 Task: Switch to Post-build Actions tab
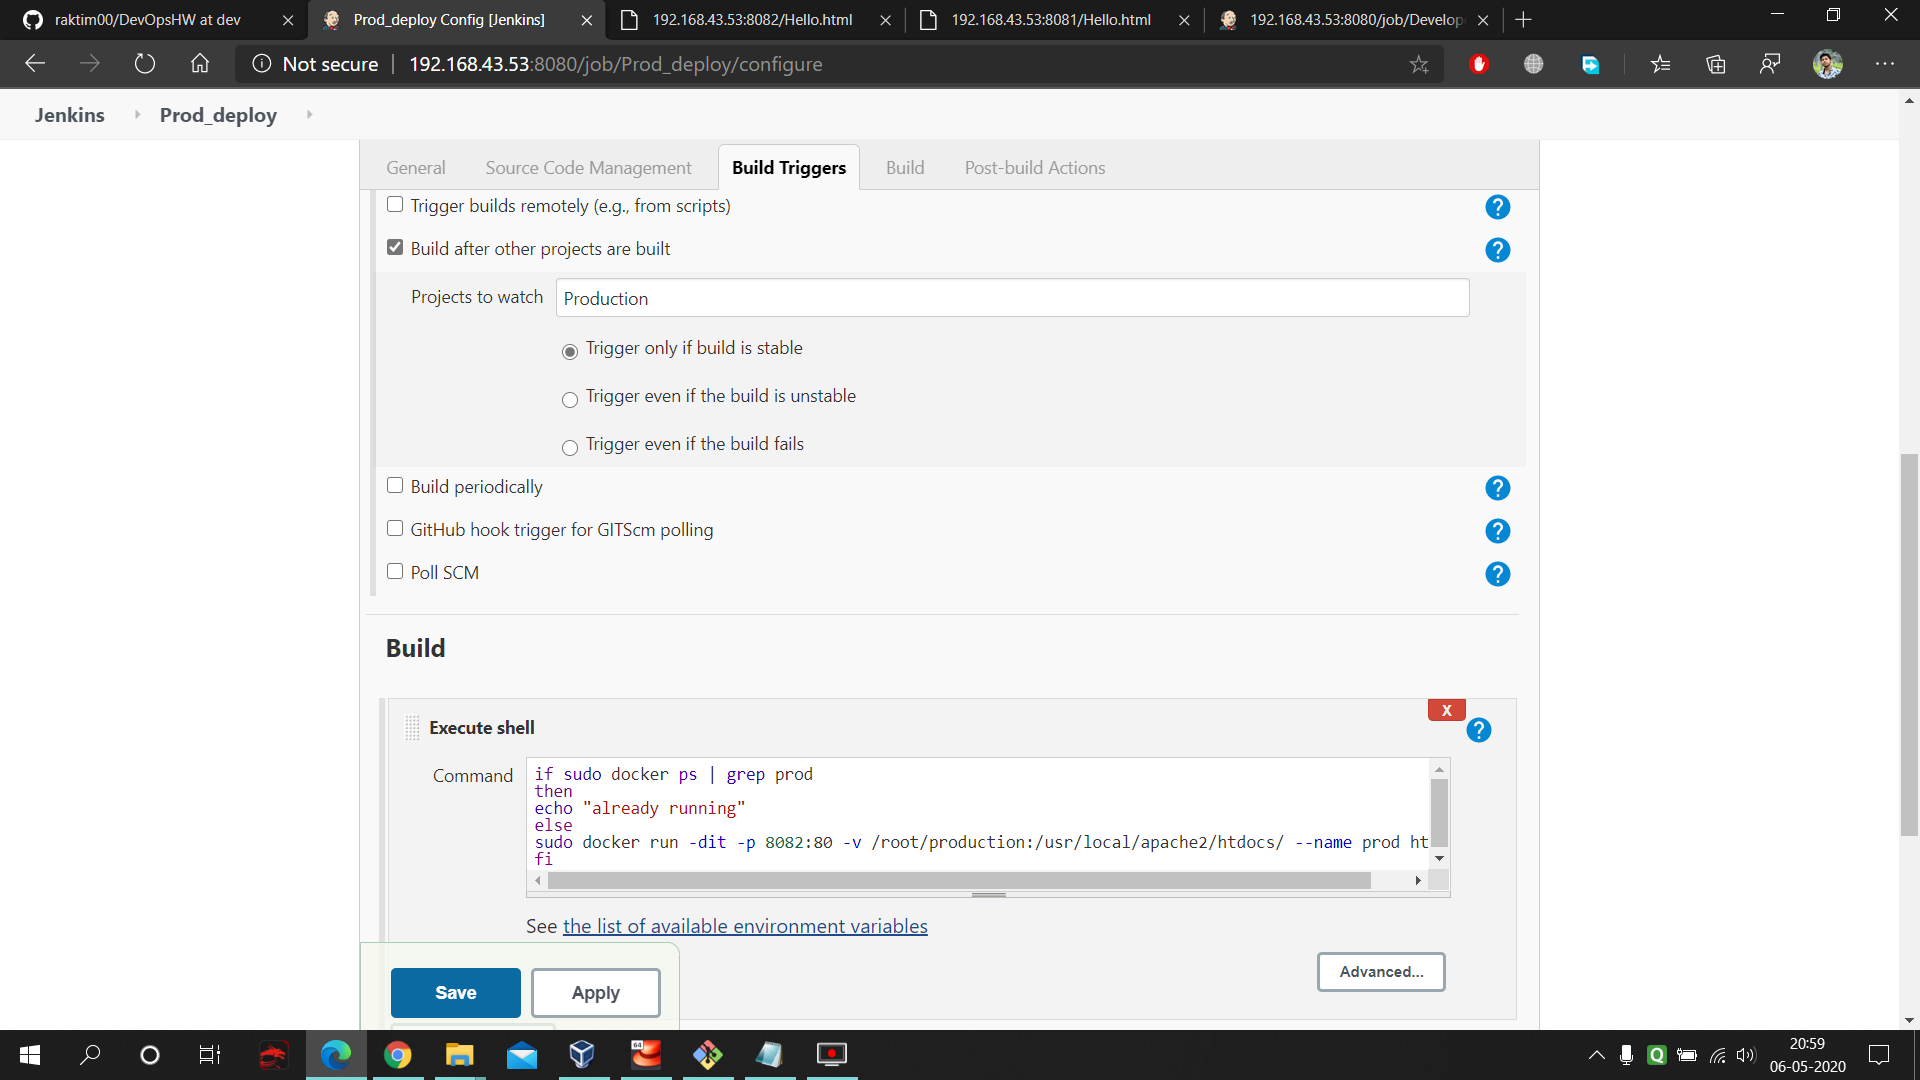(x=1034, y=168)
